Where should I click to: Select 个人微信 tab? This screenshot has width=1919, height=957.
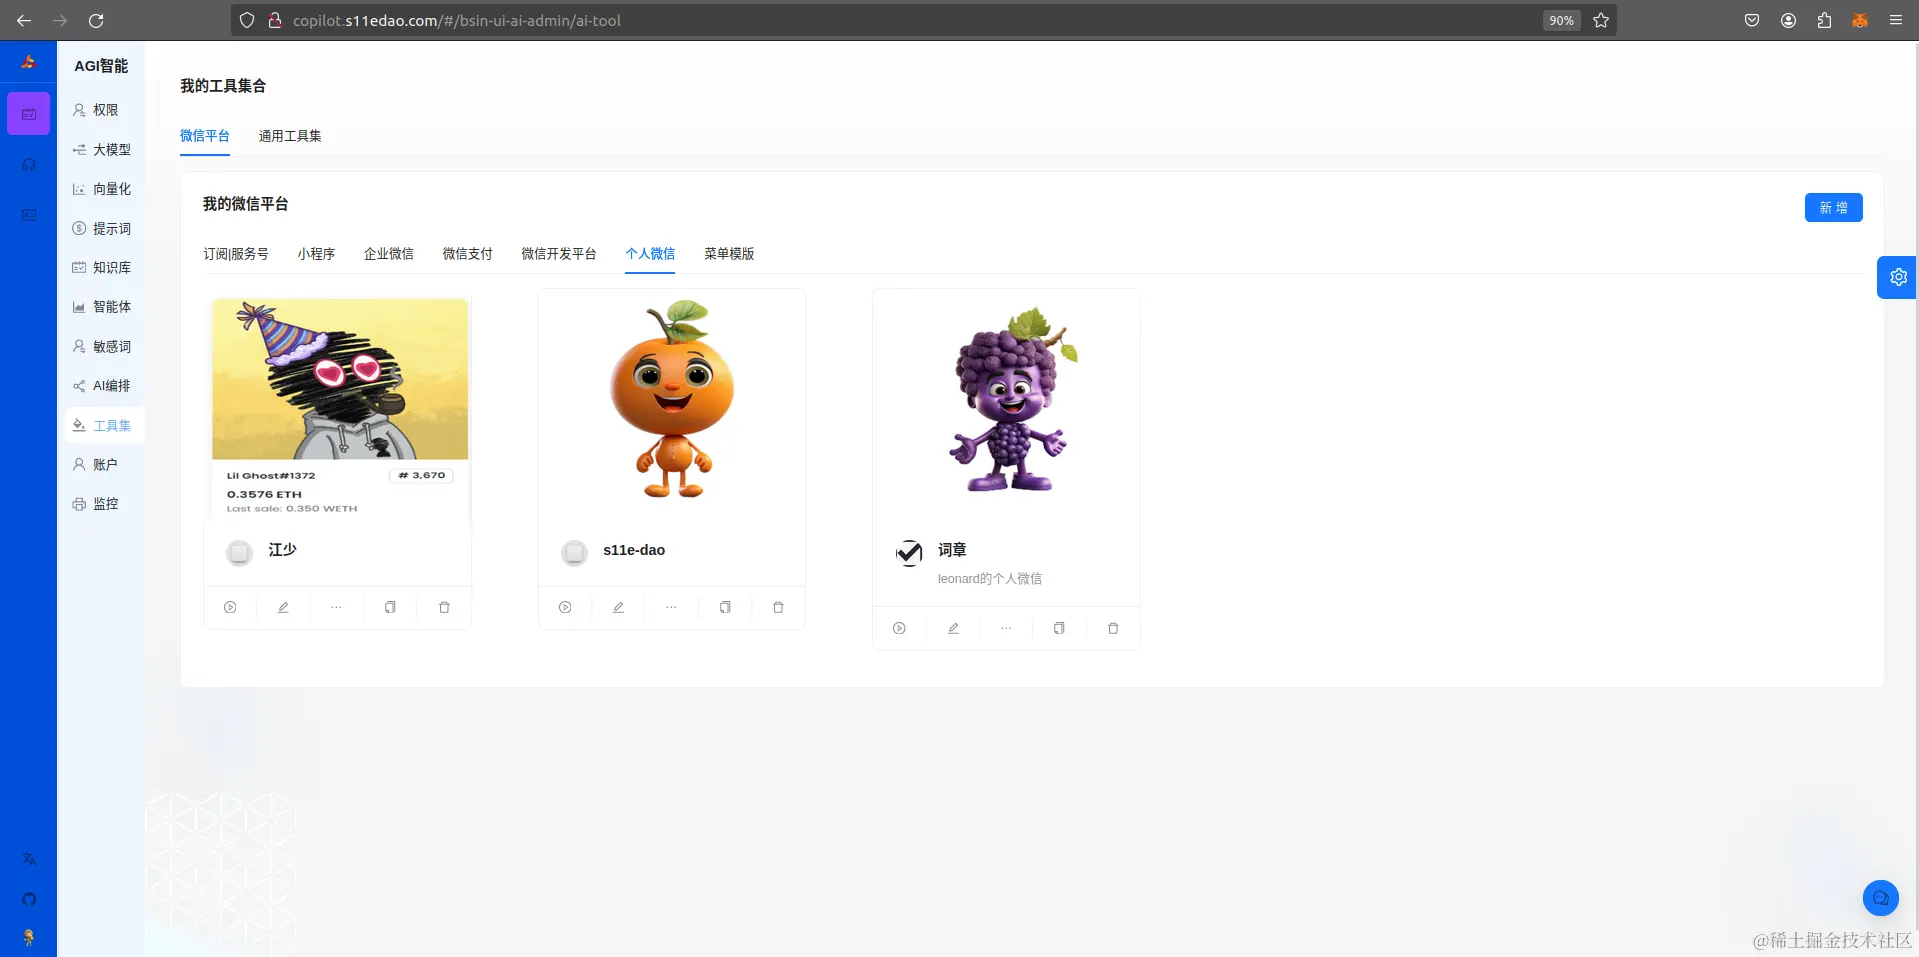[650, 254]
